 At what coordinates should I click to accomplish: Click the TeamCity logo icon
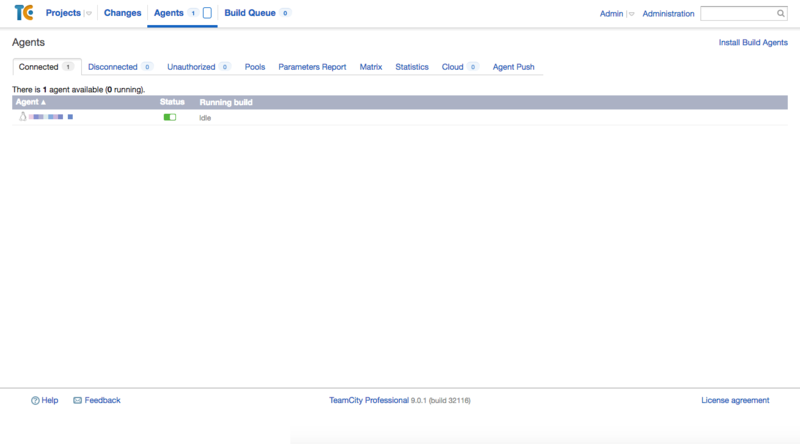click(x=24, y=13)
